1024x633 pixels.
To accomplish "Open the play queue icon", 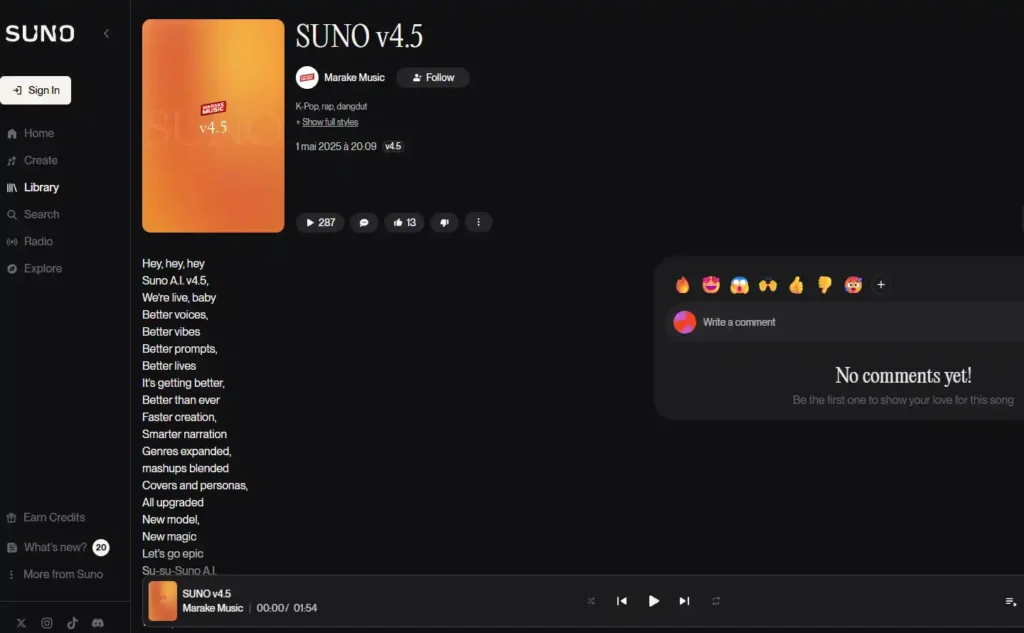I will pyautogui.click(x=1010, y=601).
